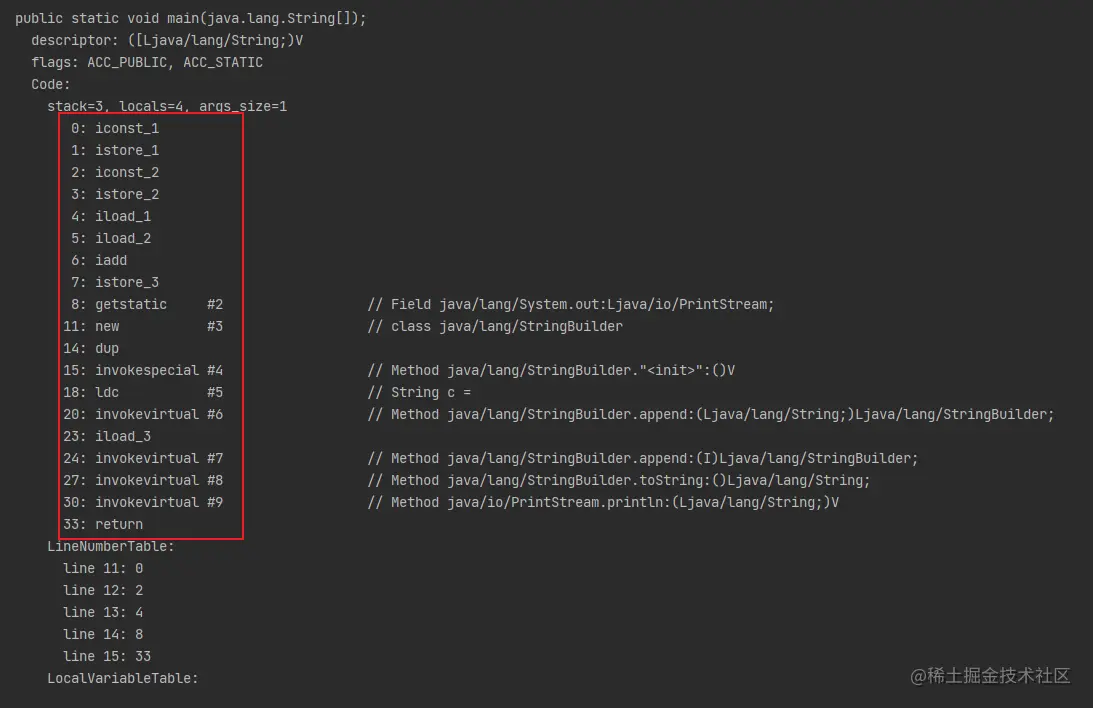Click the watermark text at bottom right
The height and width of the screenshot is (708, 1093).
pos(990,676)
